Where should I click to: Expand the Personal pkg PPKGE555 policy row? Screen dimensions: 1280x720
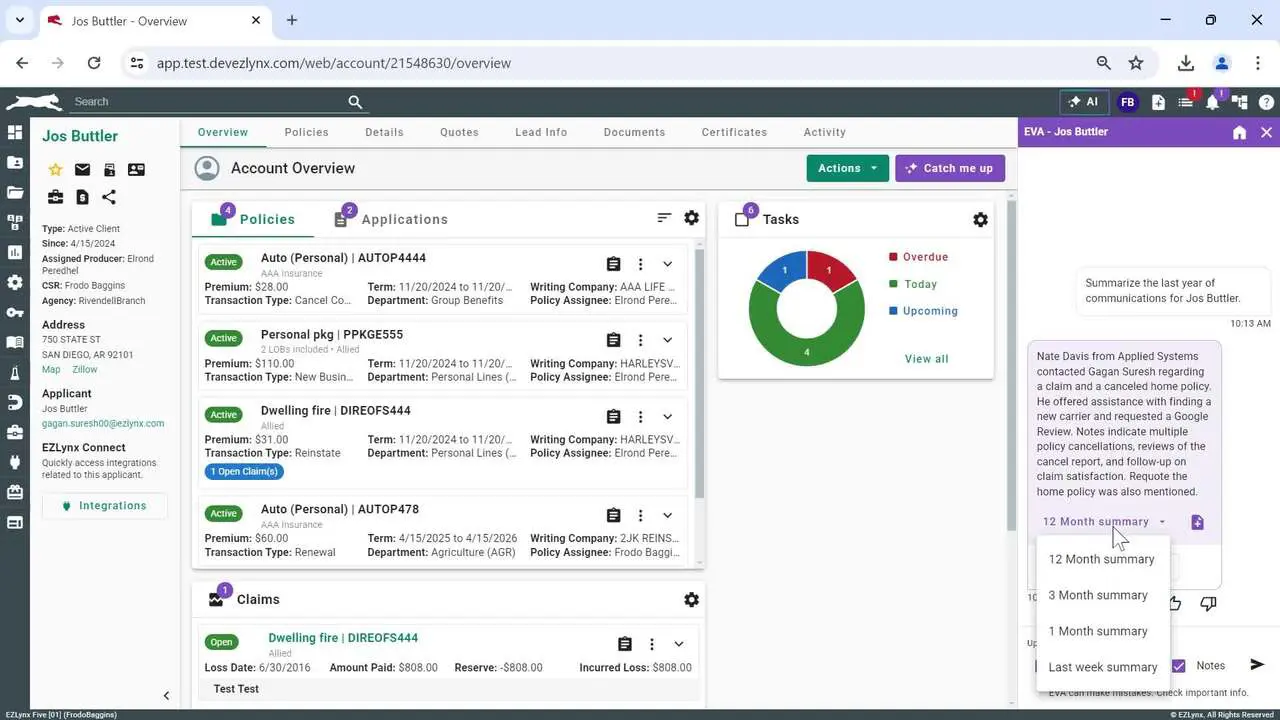(668, 340)
